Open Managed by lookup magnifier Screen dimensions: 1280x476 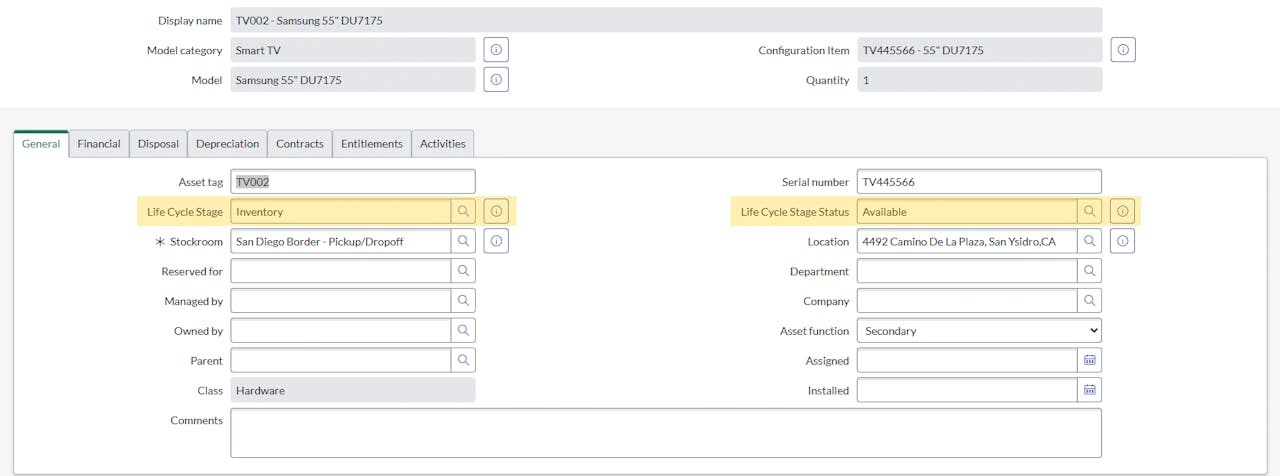(x=463, y=301)
